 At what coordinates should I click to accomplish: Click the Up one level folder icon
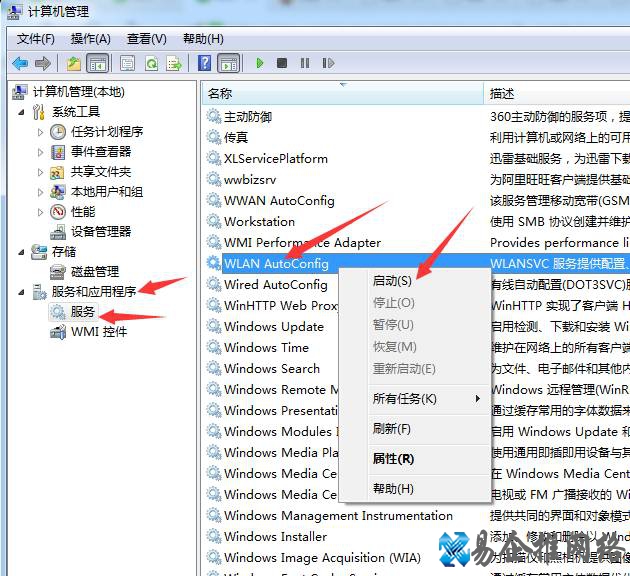[x=74, y=63]
